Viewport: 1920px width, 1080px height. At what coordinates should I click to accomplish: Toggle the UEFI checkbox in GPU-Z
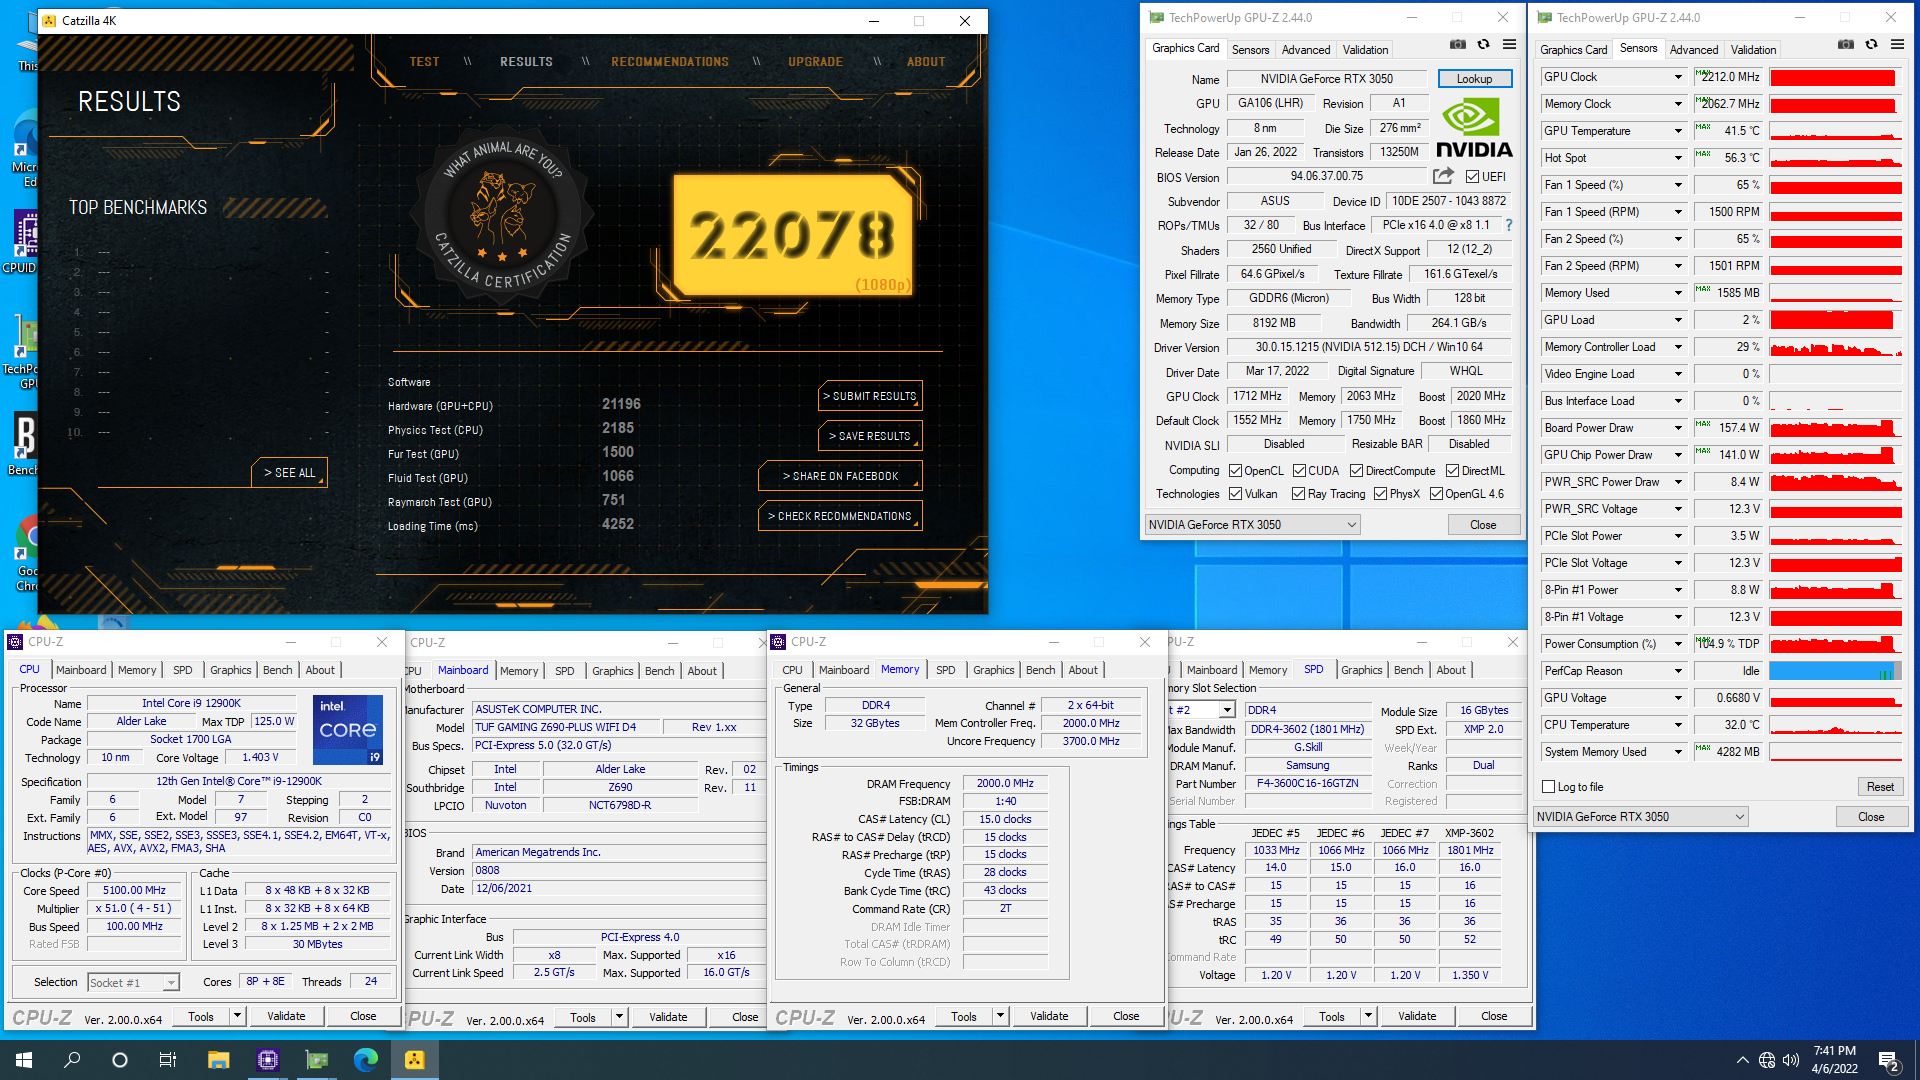coord(1472,177)
